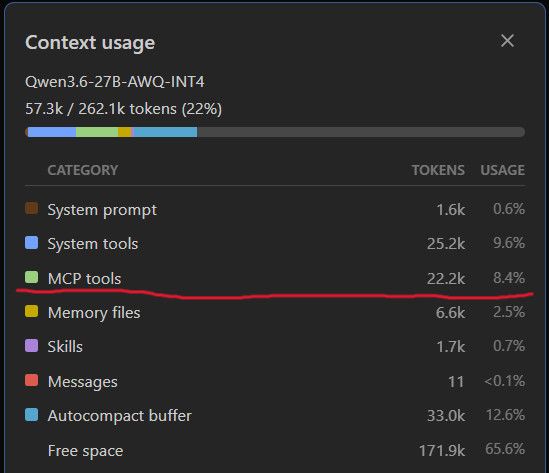Select the MCP tools row label
This screenshot has height=473, width=549.
[x=84, y=279]
